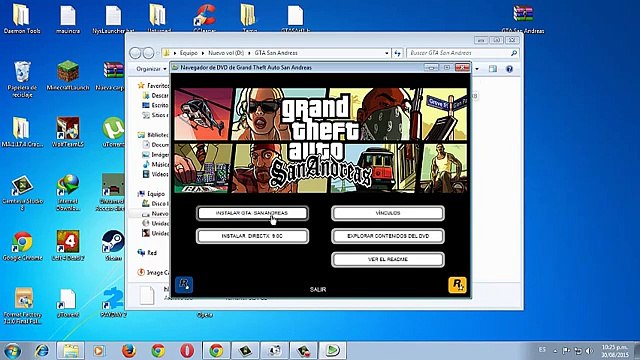Open uTorrent green desktop icon
Screen dimensions: 640x360
pyautogui.click(x=113, y=132)
